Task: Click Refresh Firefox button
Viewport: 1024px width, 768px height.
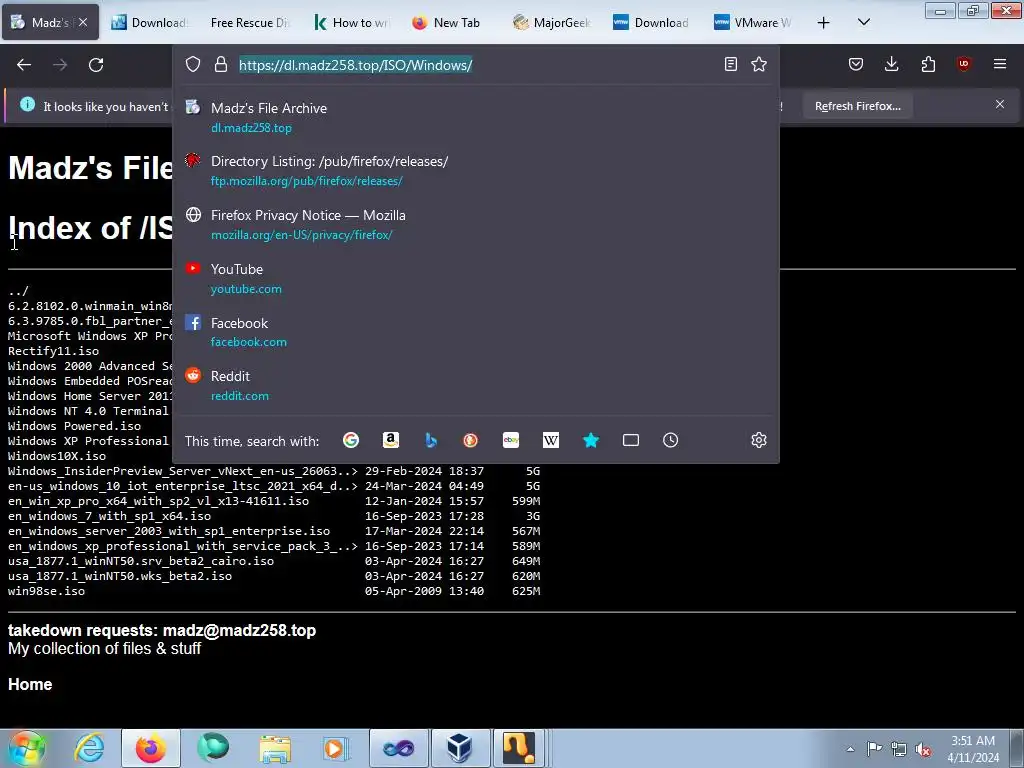Action: [x=857, y=106]
